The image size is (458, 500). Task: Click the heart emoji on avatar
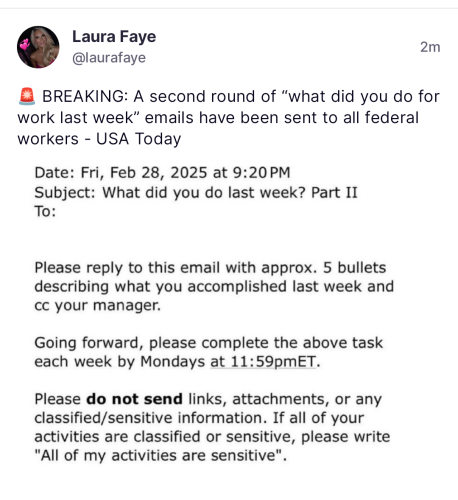pos(24,44)
